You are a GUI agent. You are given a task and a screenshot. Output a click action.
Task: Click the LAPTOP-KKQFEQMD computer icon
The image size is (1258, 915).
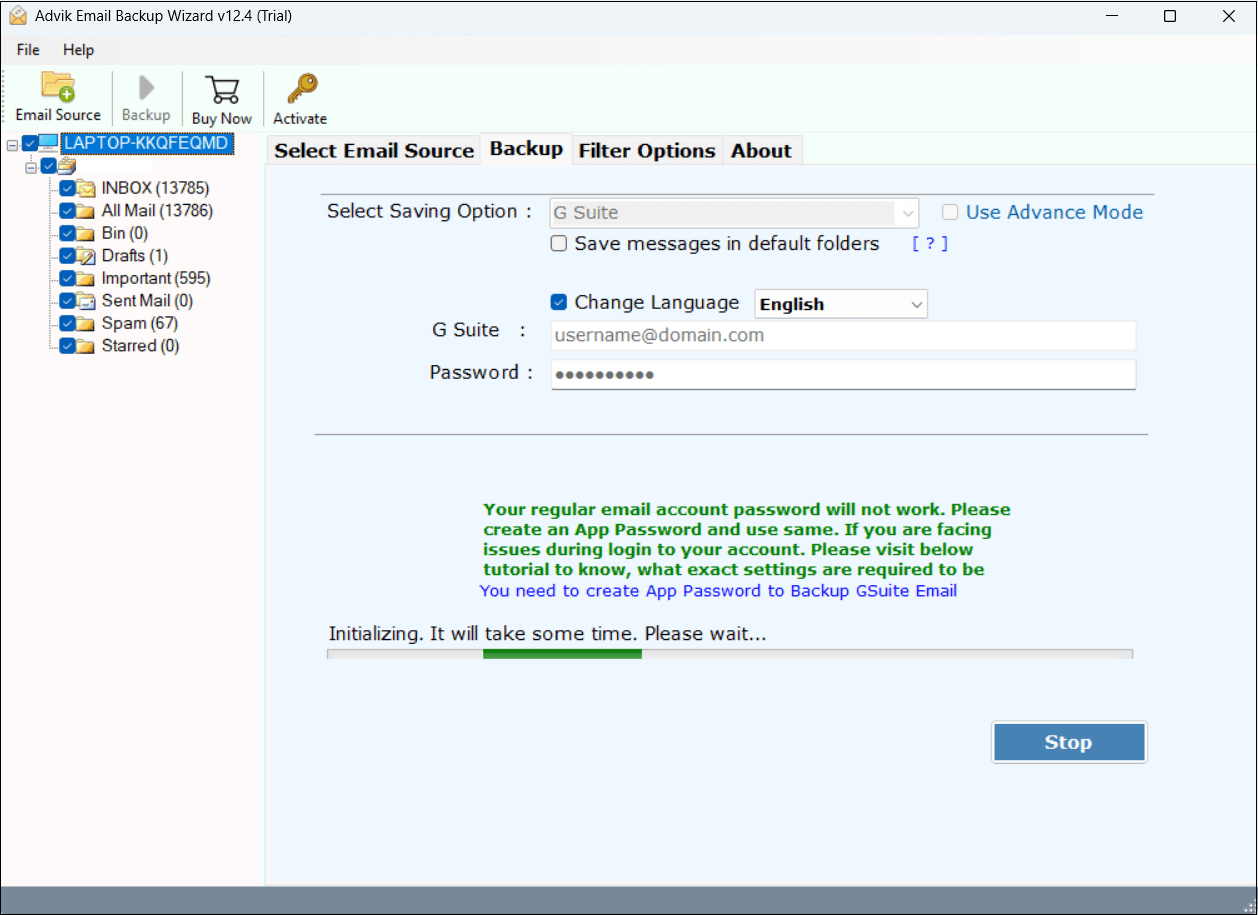48,142
